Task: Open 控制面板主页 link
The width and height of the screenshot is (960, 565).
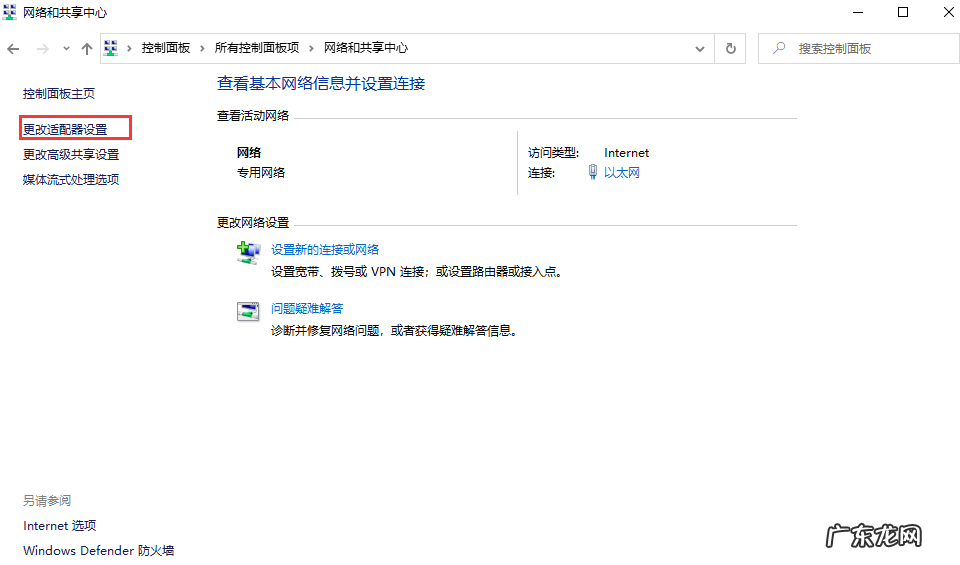Action: point(59,94)
